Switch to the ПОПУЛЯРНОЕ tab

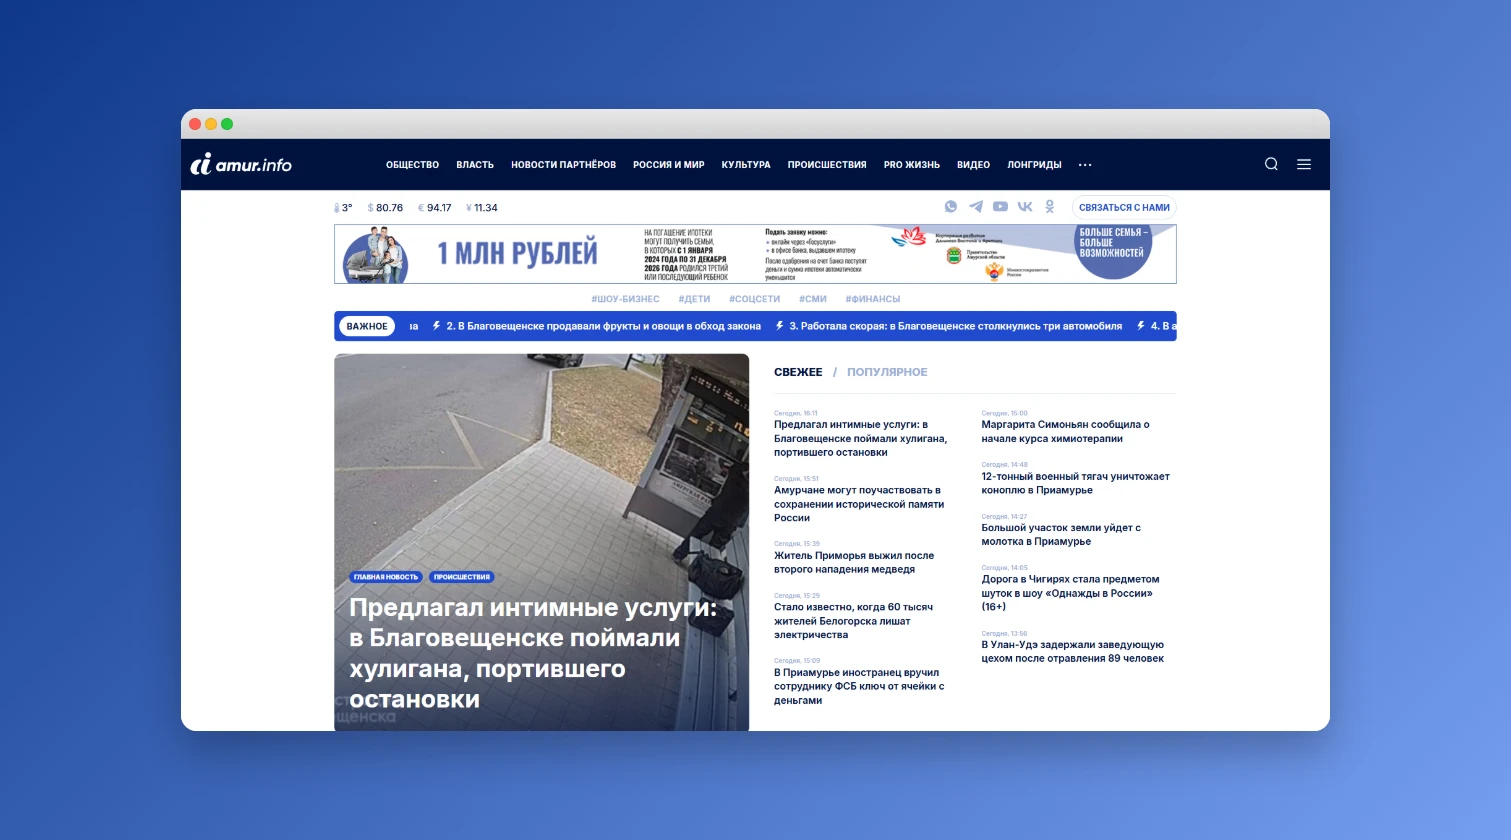[886, 372]
